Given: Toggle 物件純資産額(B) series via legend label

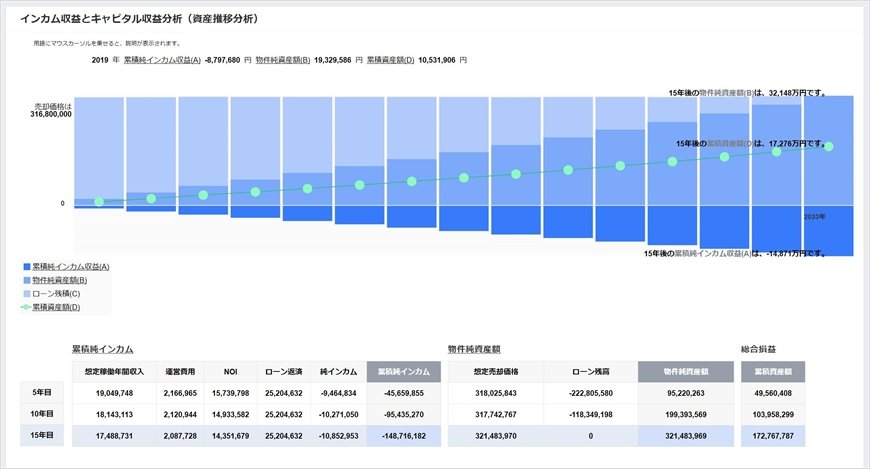Looking at the screenshot, I should coord(61,281).
